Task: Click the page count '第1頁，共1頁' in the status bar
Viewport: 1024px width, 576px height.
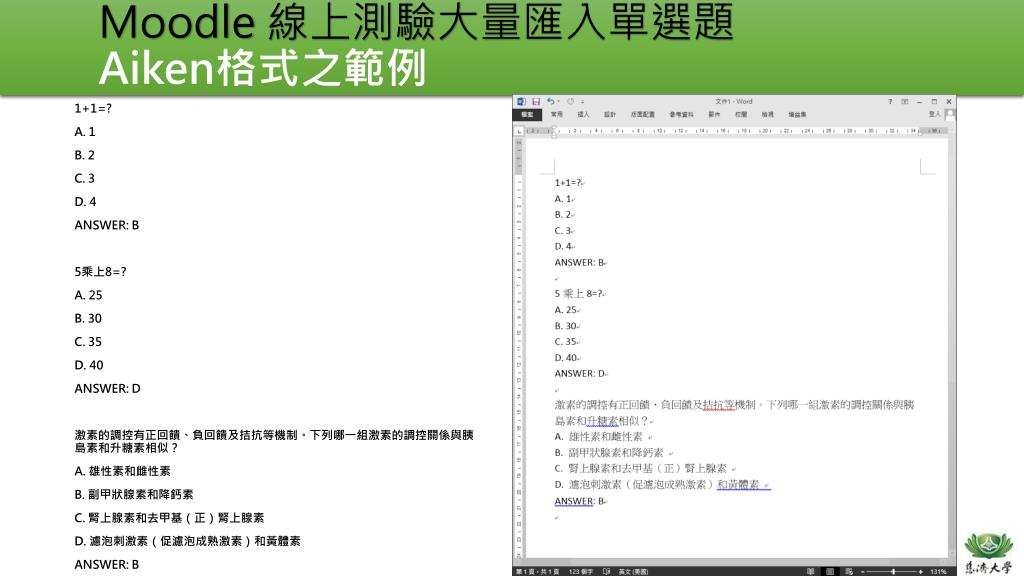Action: coord(537,571)
